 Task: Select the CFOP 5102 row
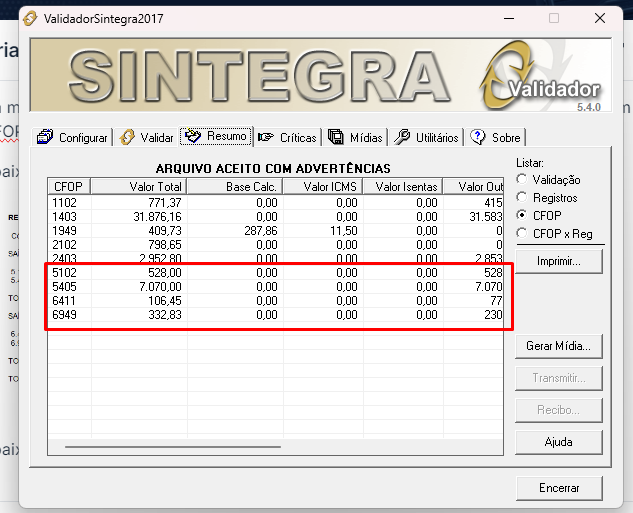pyautogui.click(x=275, y=273)
